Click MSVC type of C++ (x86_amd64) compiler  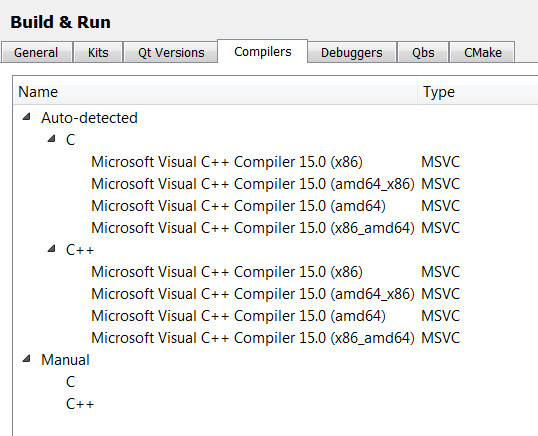[x=441, y=338]
